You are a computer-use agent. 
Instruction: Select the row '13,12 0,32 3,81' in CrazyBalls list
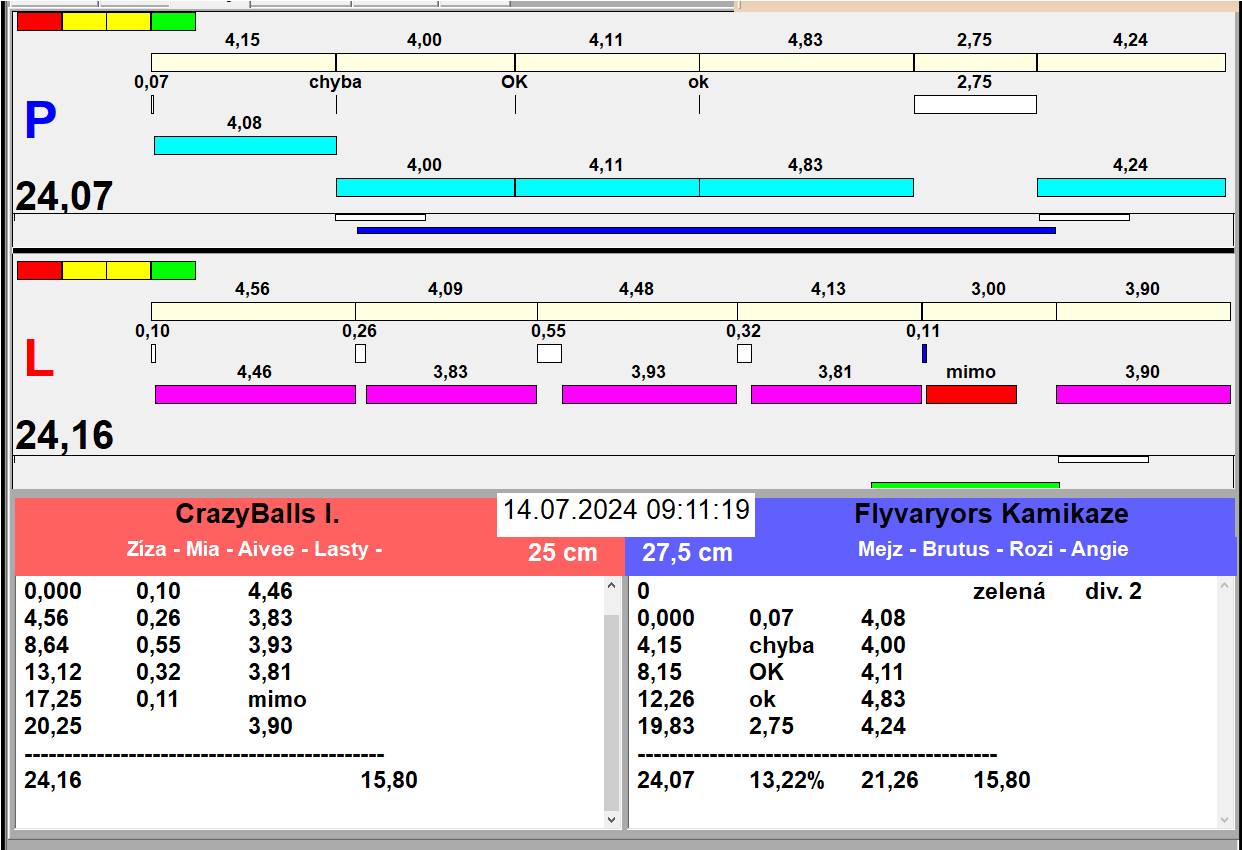tap(158, 672)
